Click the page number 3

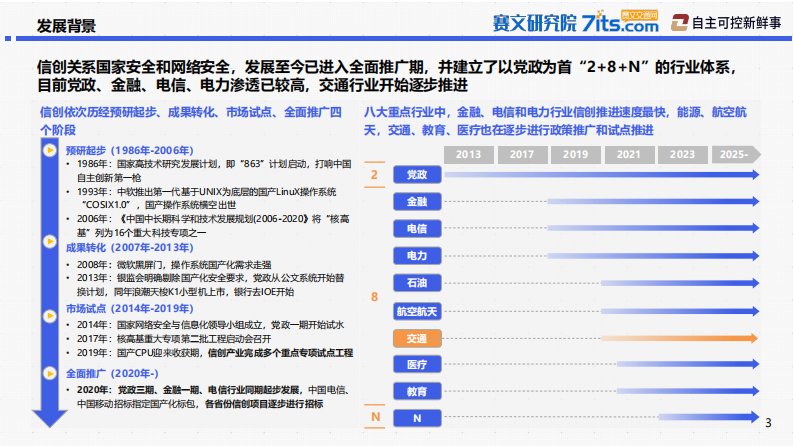click(x=767, y=421)
